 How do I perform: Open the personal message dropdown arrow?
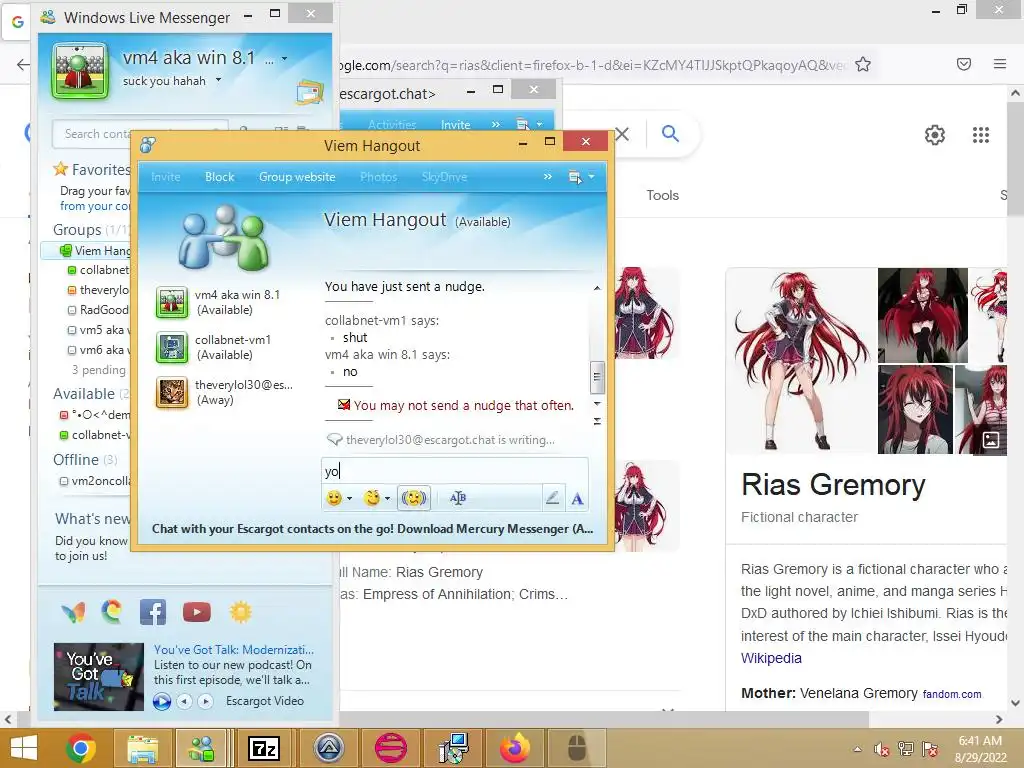coord(218,80)
